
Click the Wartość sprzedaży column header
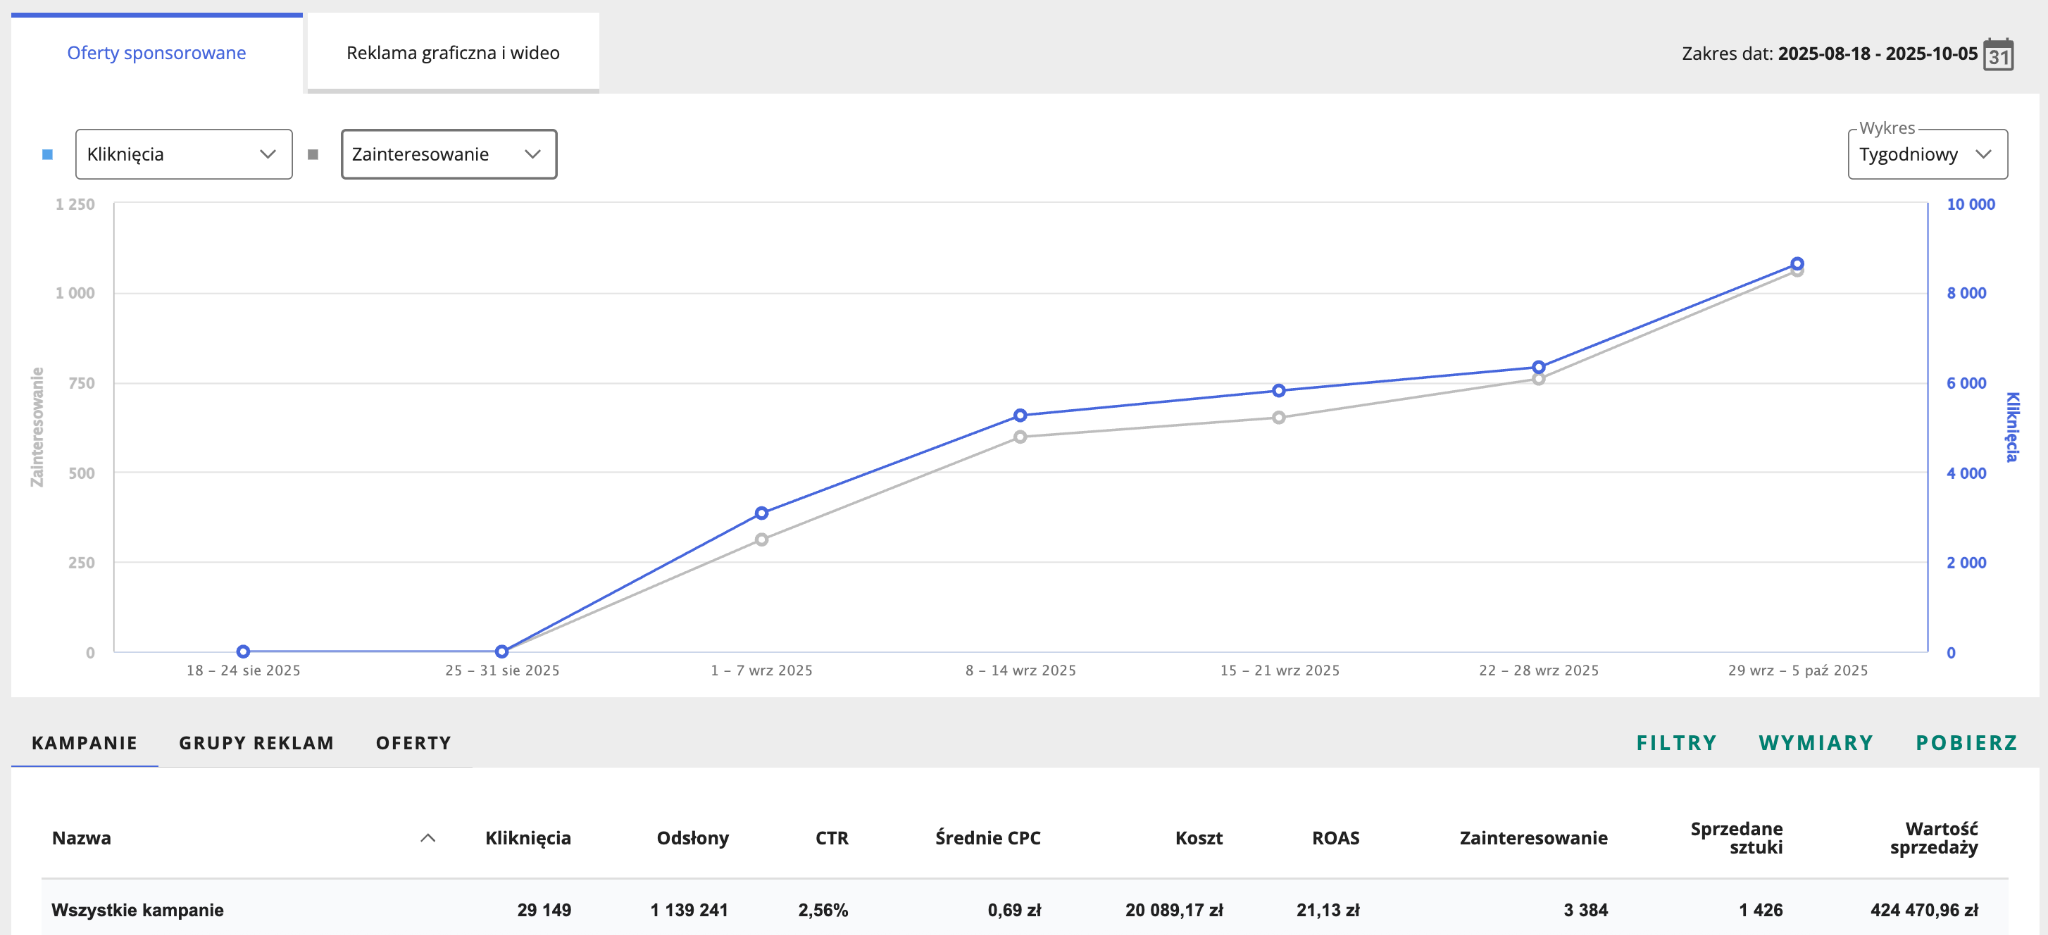[1934, 838]
